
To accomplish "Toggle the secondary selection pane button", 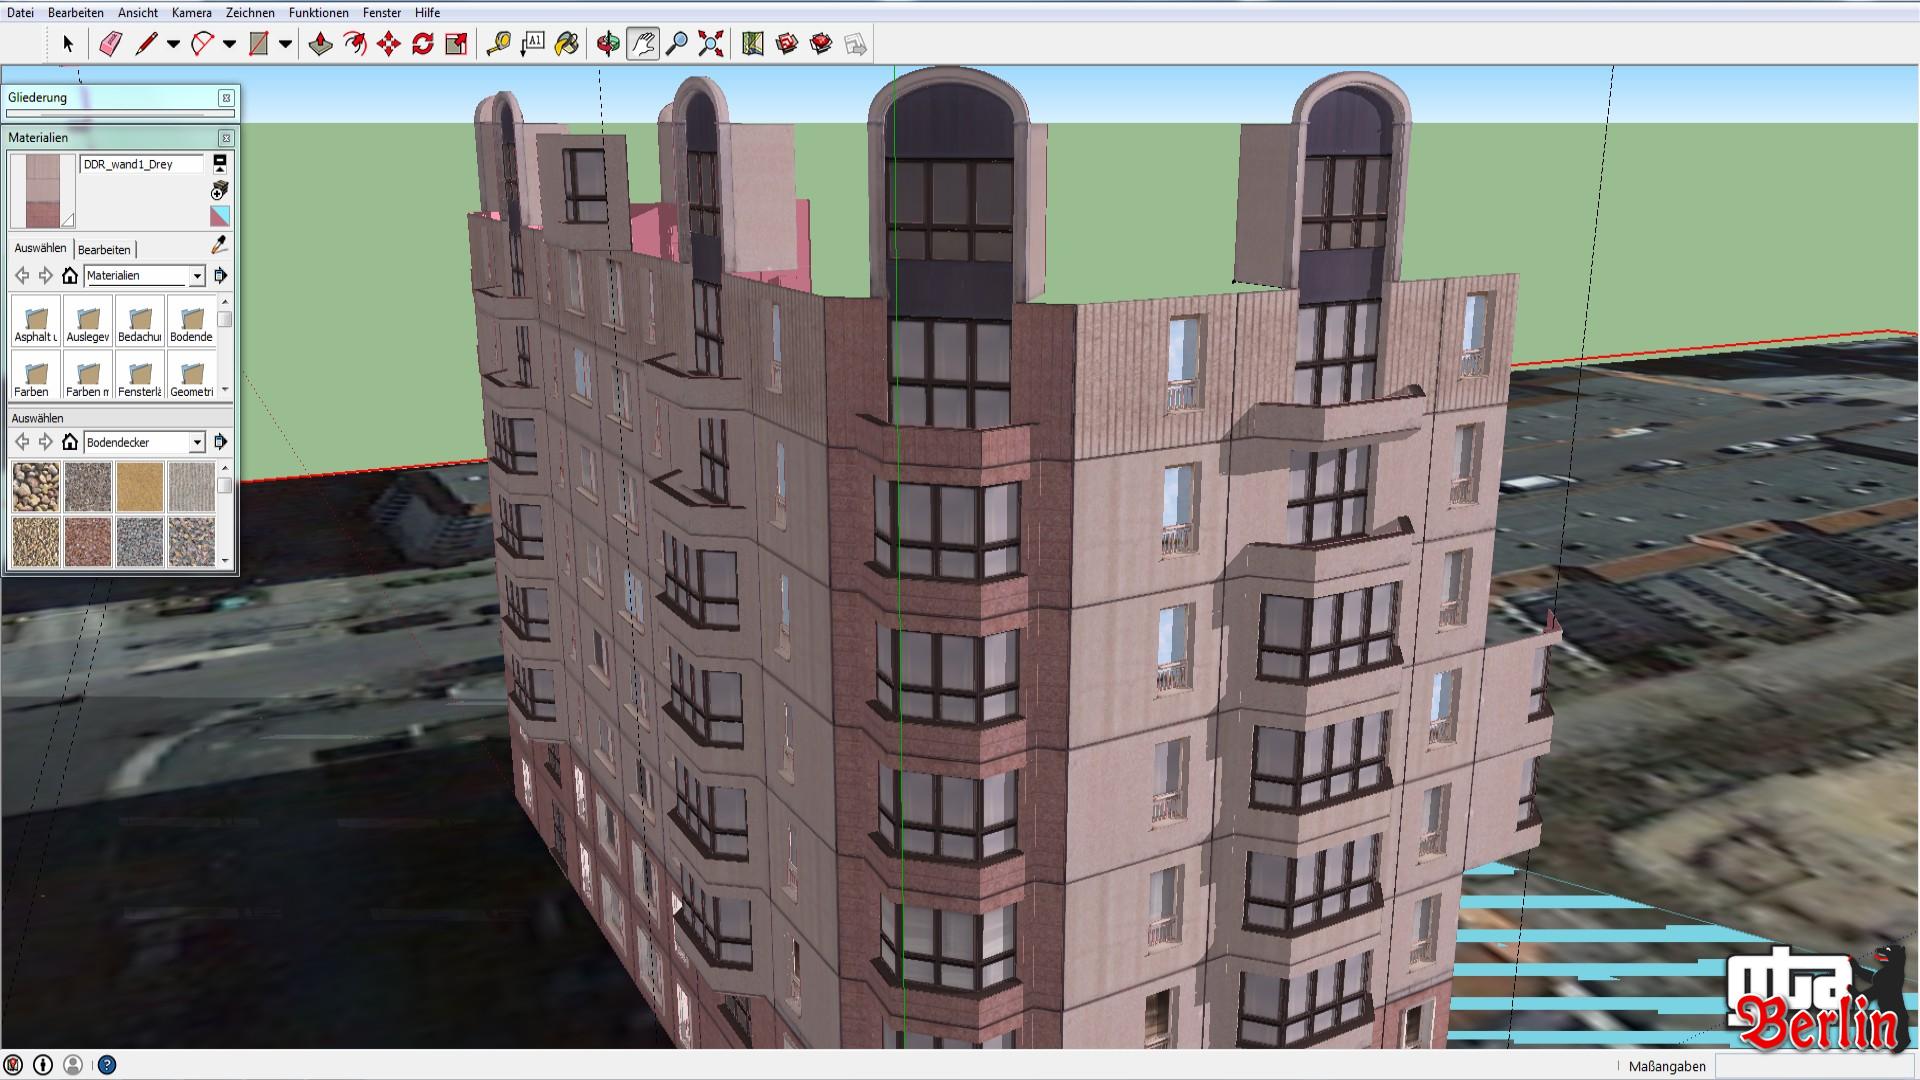I will pyautogui.click(x=220, y=163).
